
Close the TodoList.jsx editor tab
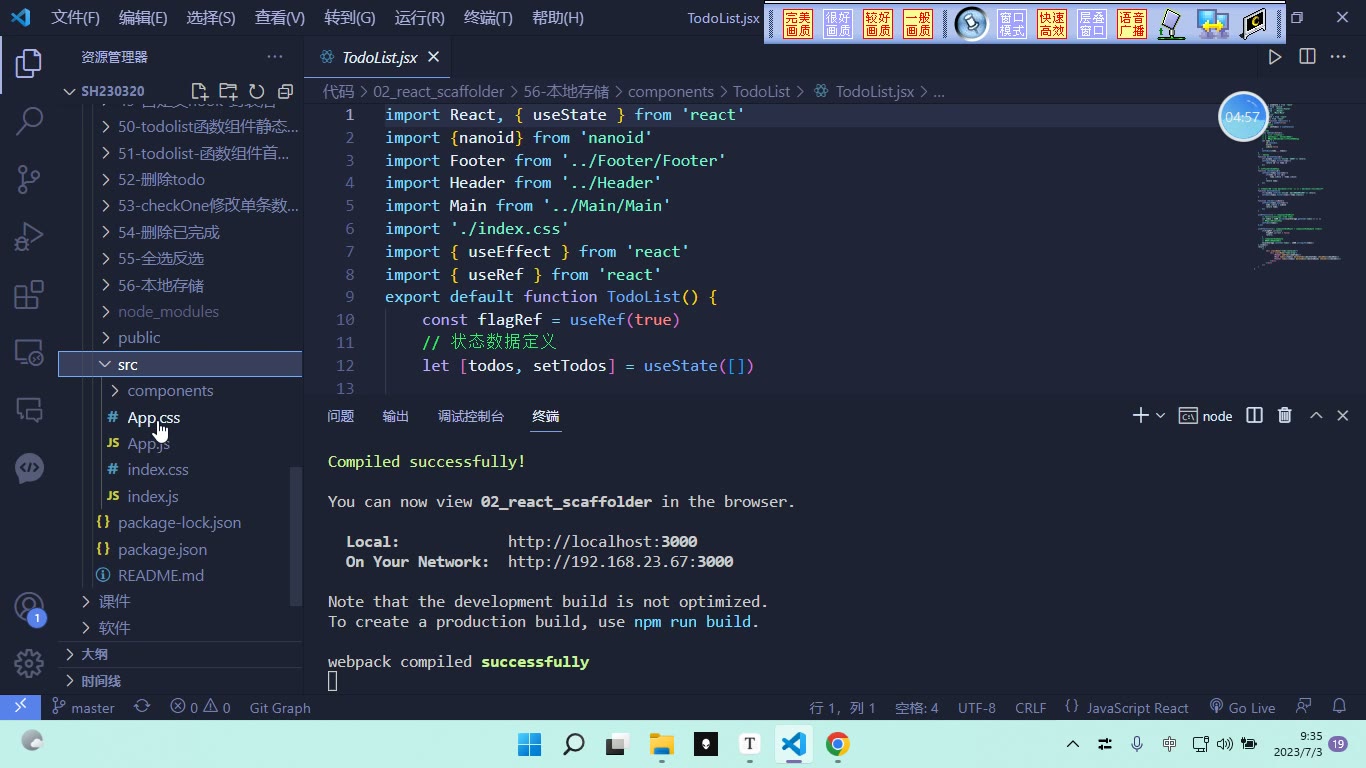pyautogui.click(x=433, y=57)
